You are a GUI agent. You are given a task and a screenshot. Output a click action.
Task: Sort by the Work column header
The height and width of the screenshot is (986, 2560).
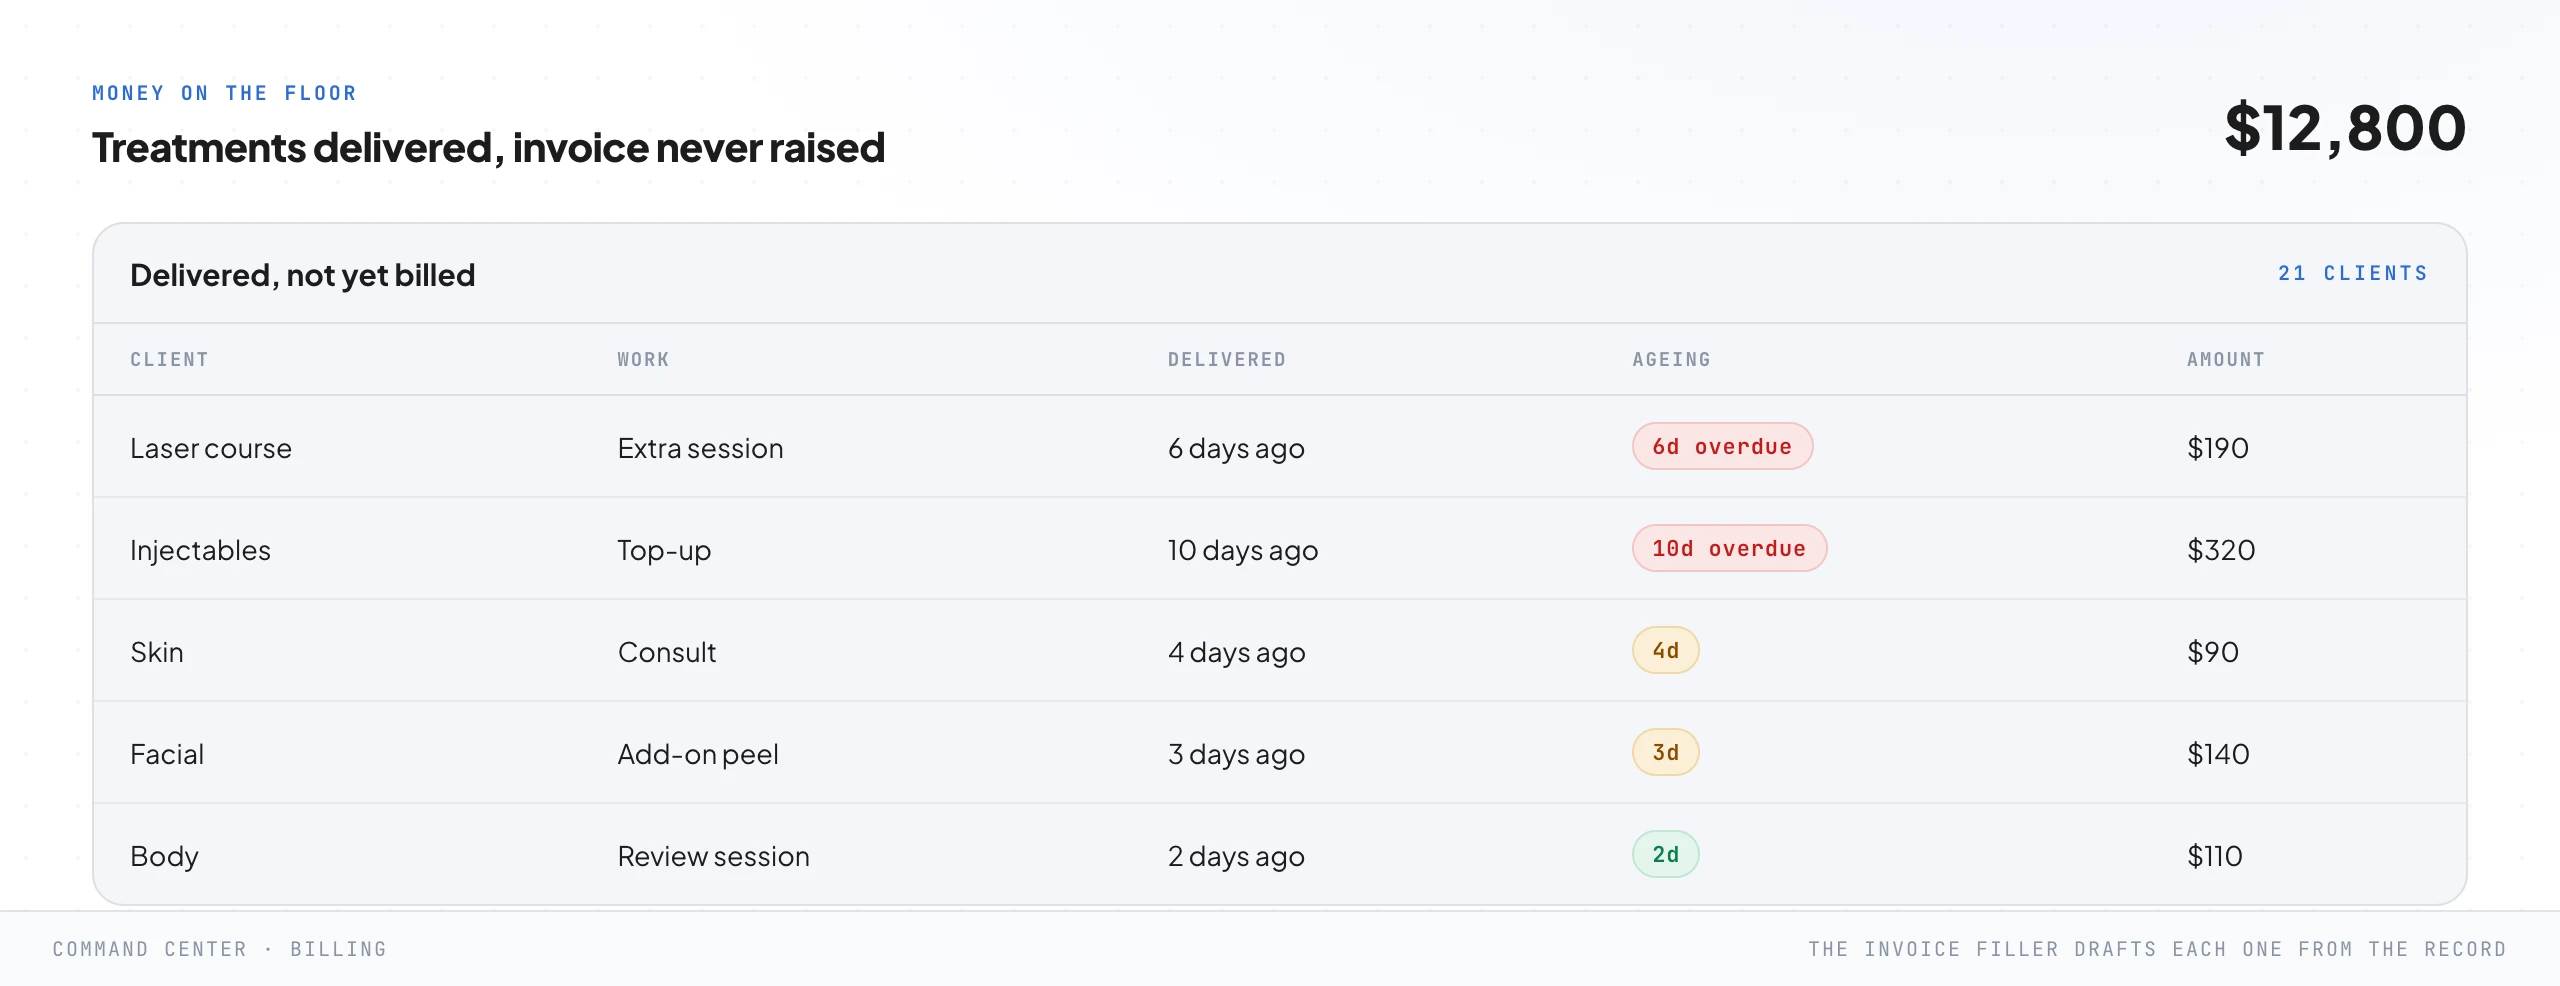(643, 360)
